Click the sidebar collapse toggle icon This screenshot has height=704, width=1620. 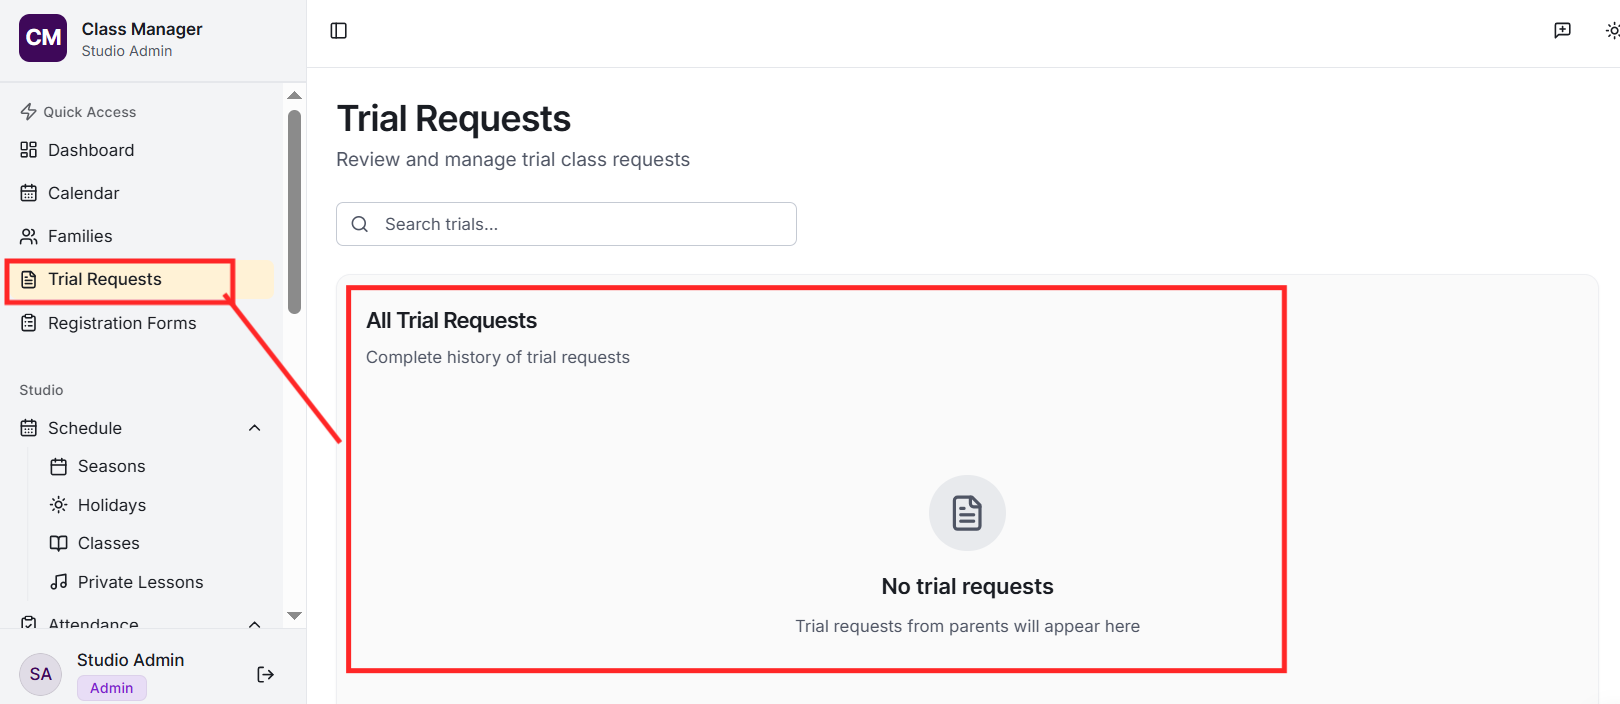pyautogui.click(x=339, y=31)
